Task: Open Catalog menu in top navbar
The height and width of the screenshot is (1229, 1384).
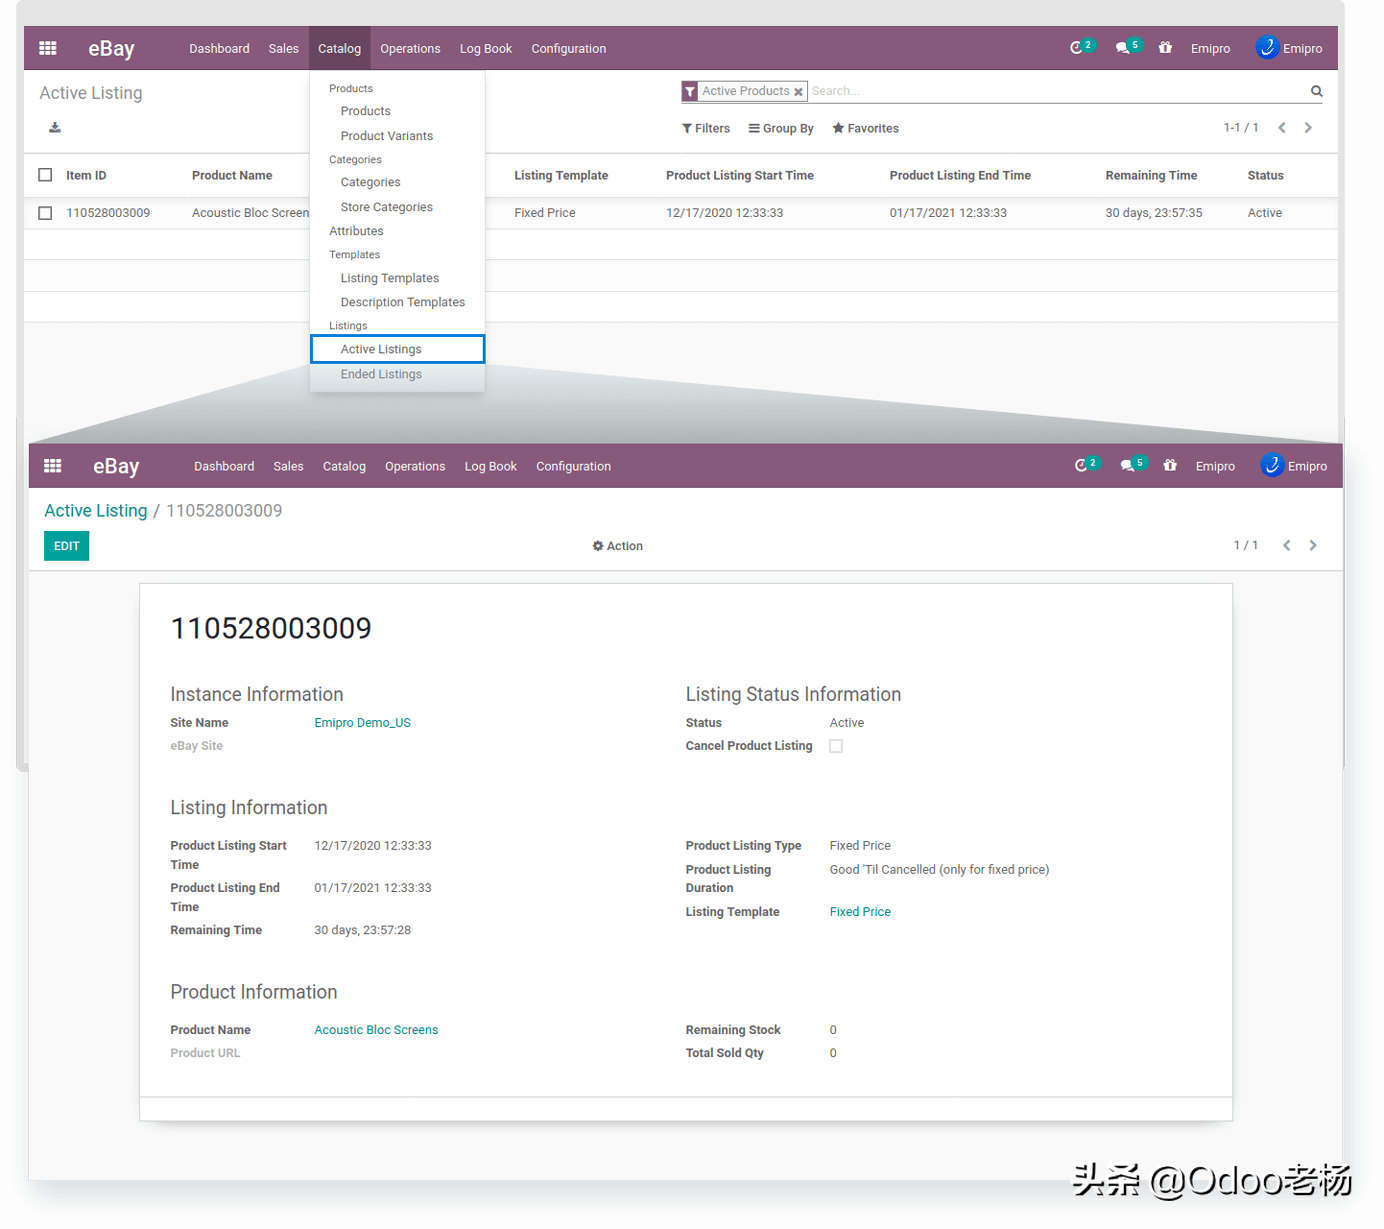Action: point(339,48)
